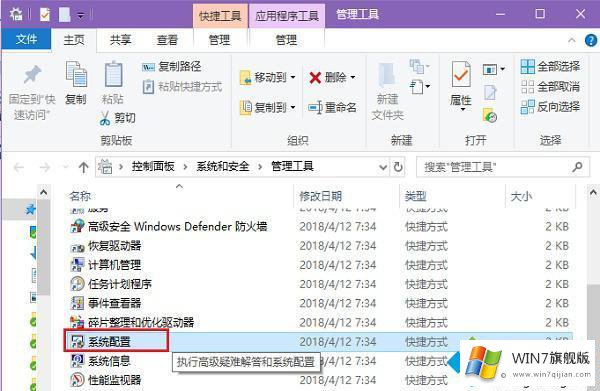Screen dimensions: 600x391
Task: Click the 属性 properties icon
Action: [461, 75]
